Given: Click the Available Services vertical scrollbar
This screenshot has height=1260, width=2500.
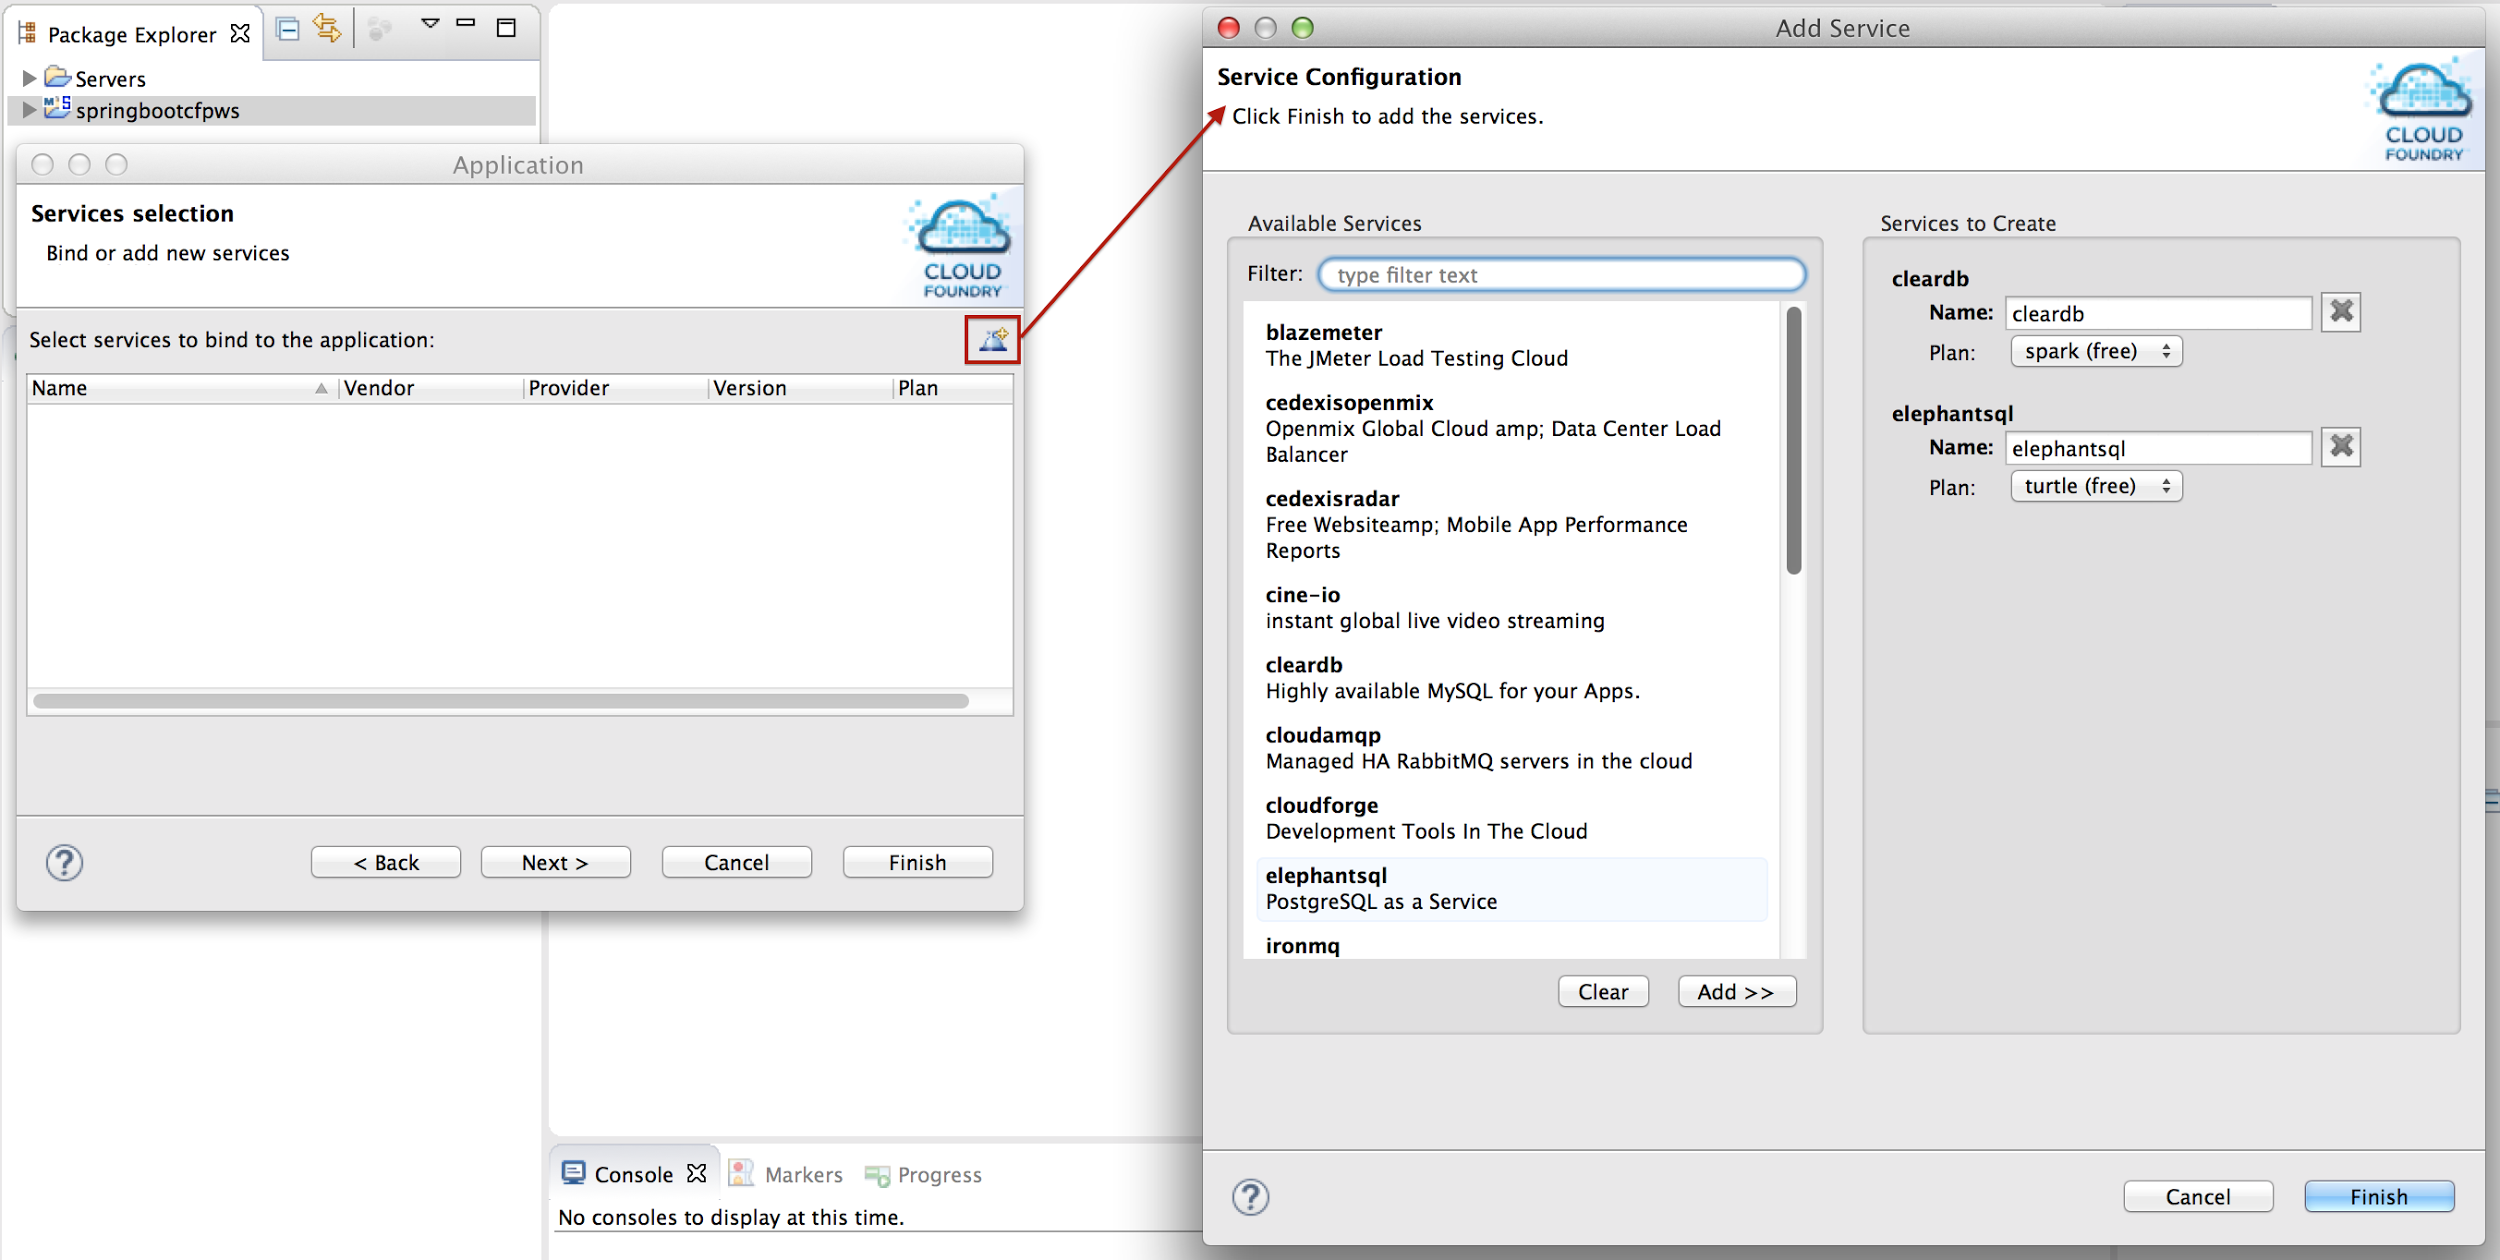Looking at the screenshot, I should click(1794, 440).
